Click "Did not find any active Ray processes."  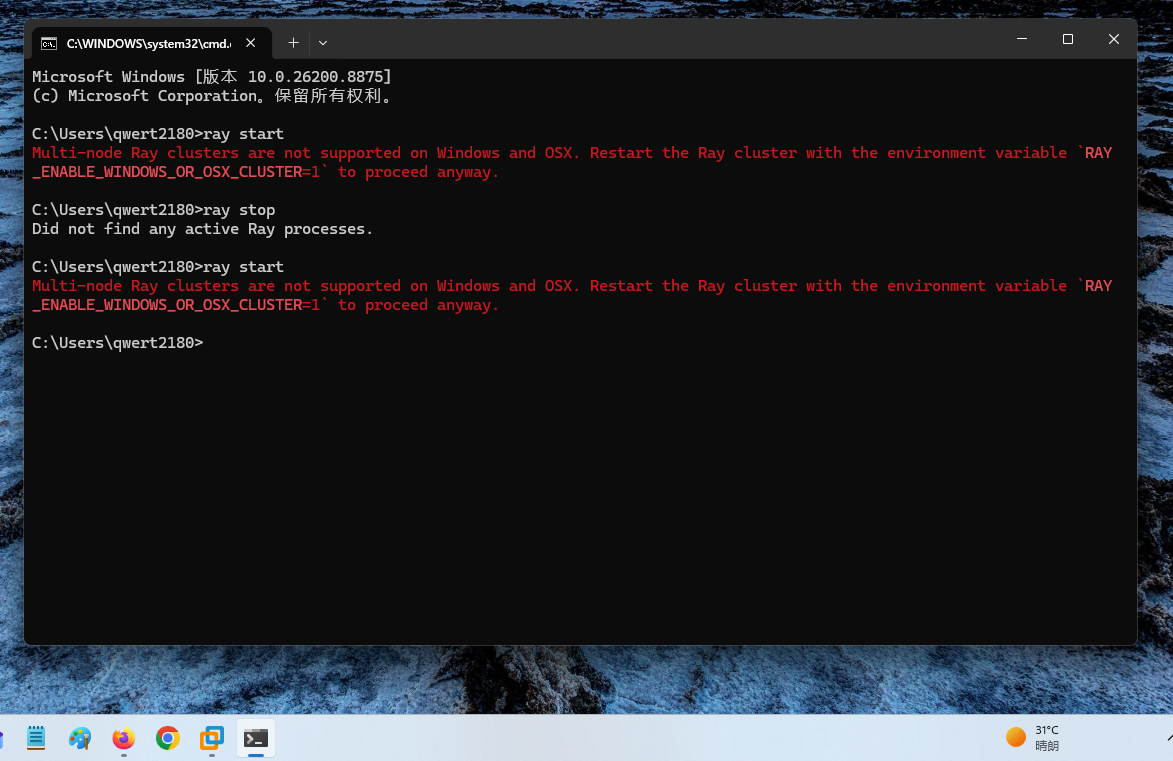tap(202, 229)
